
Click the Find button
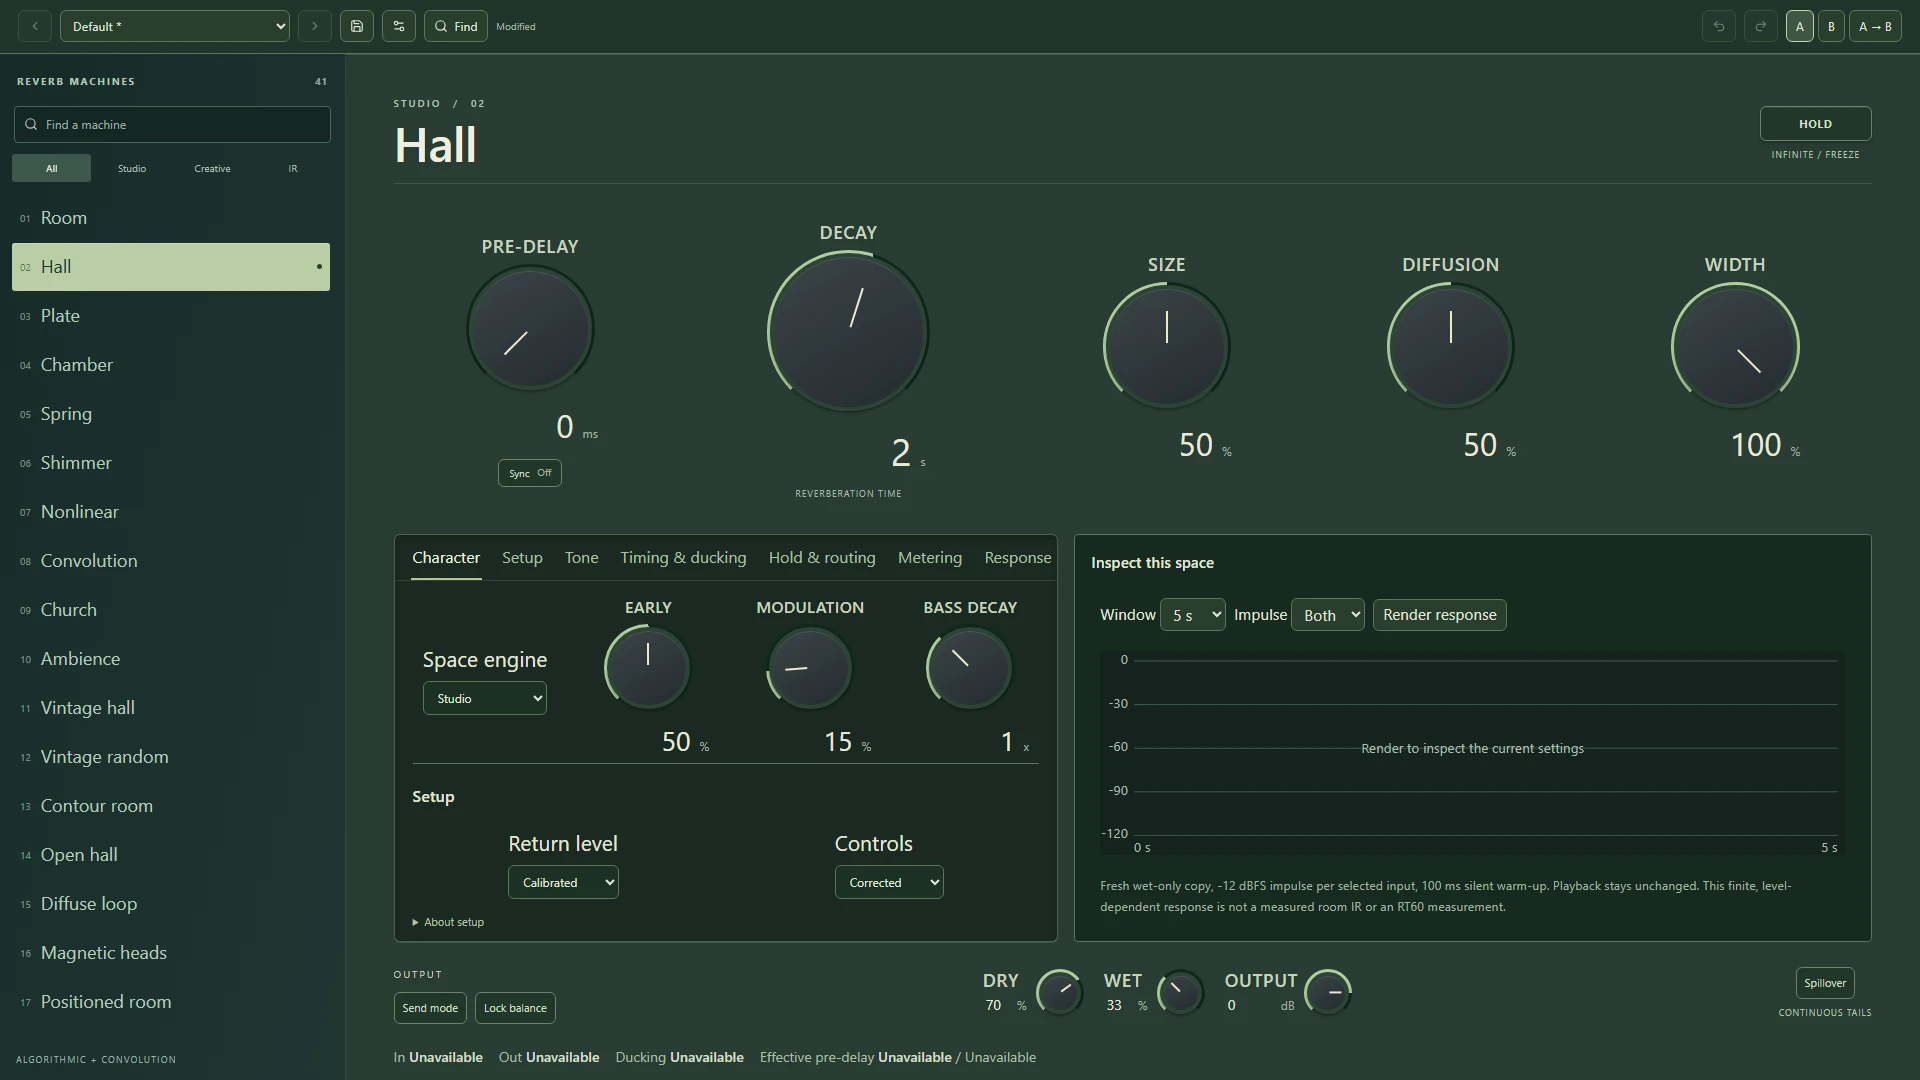(456, 26)
